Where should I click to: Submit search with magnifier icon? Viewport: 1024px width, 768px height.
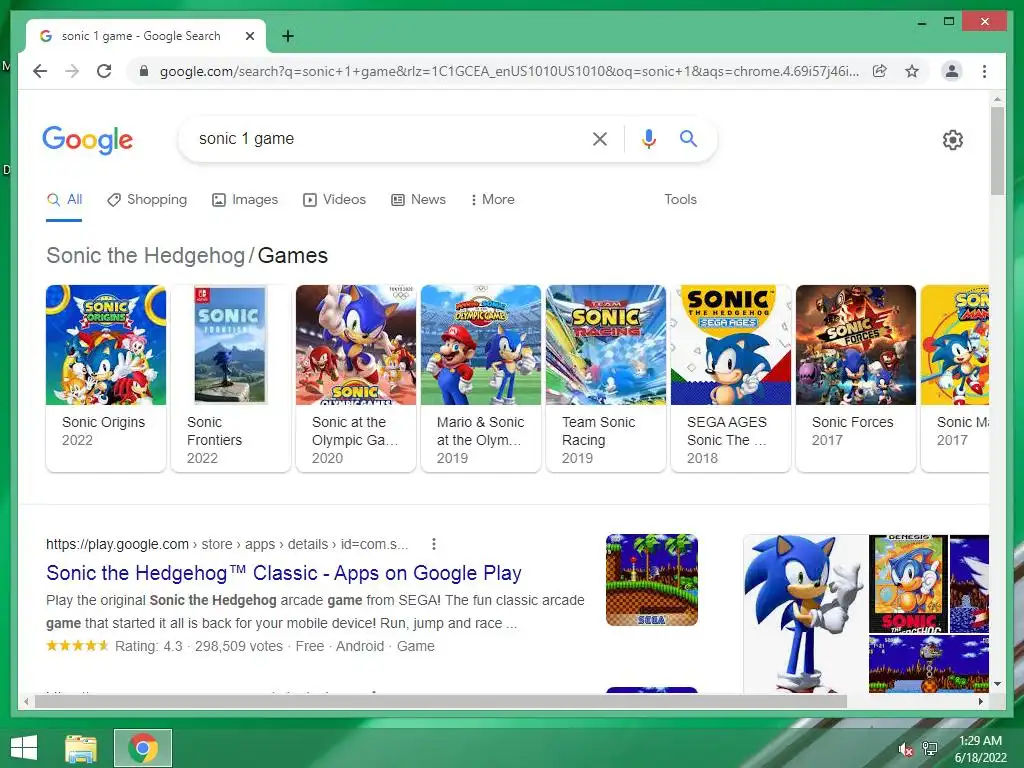(x=688, y=138)
